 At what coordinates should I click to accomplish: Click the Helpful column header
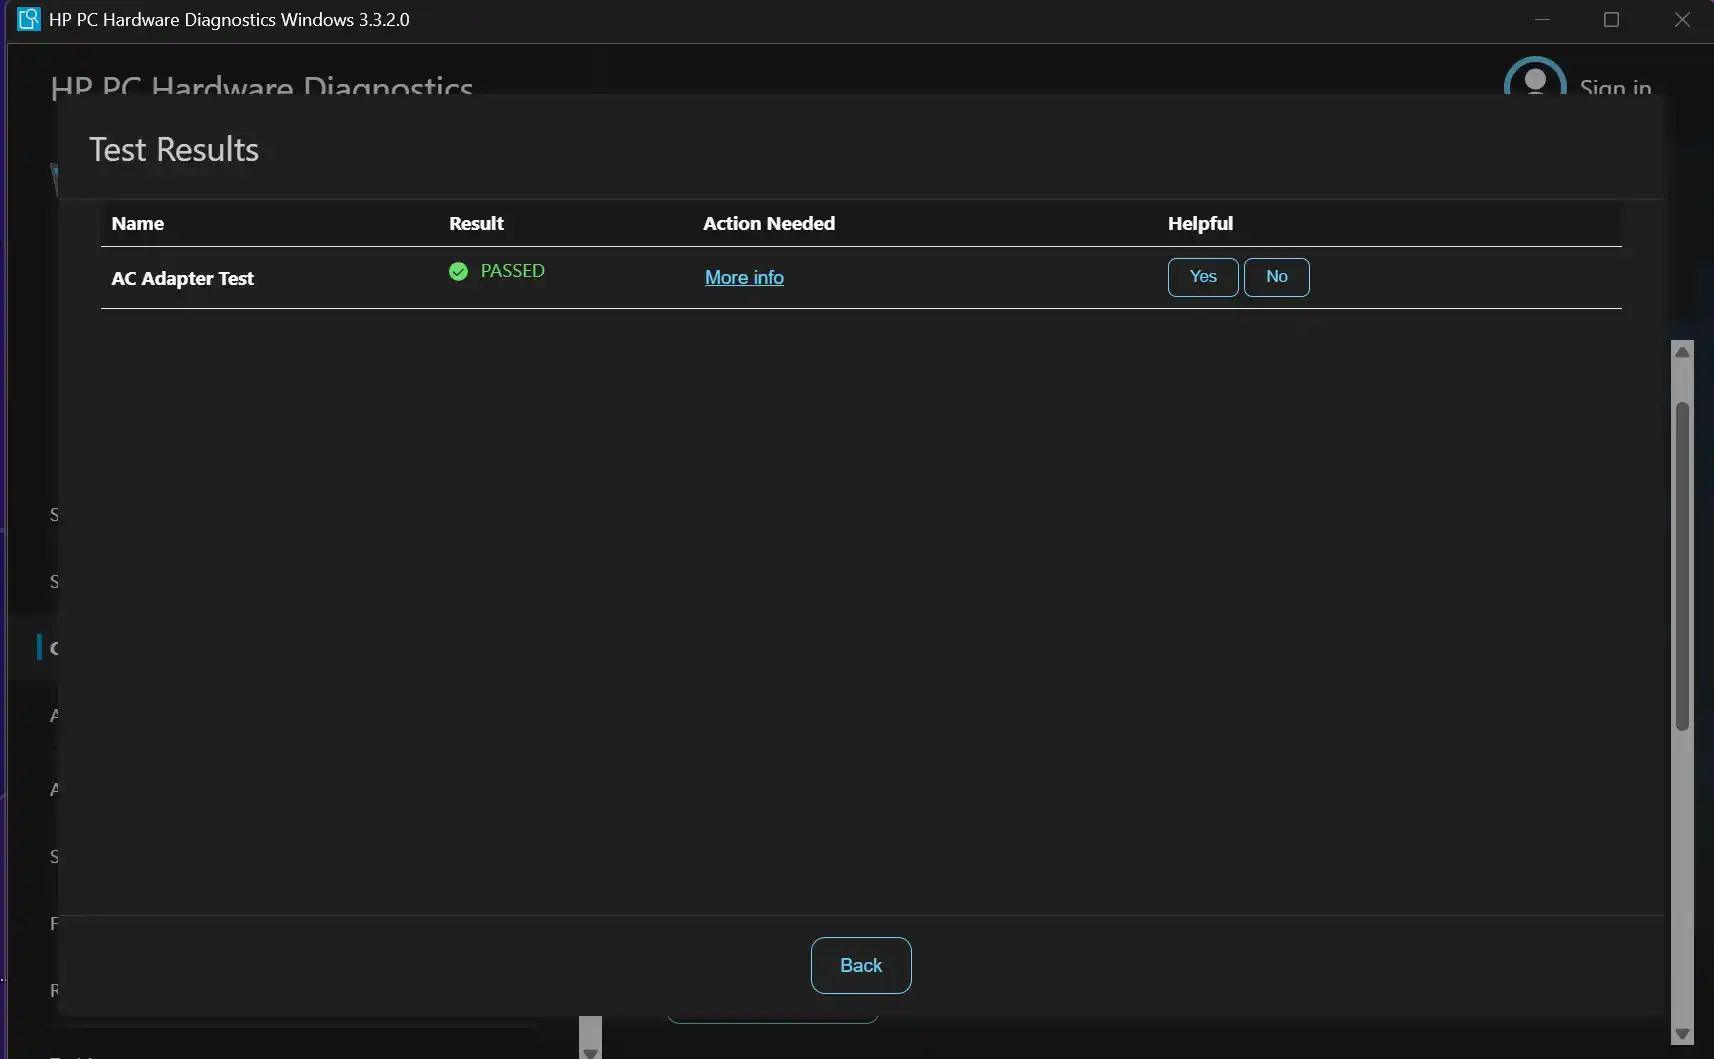1200,223
